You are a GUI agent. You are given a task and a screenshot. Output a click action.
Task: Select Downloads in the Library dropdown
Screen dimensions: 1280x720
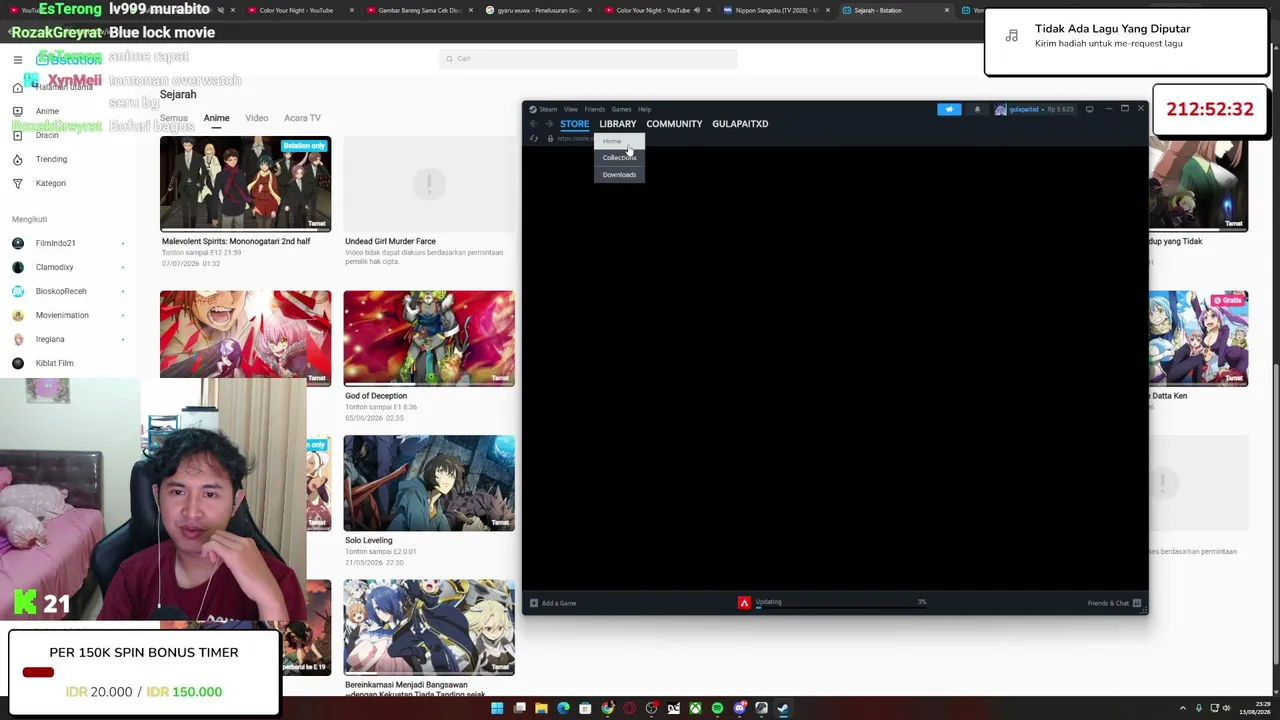pyautogui.click(x=619, y=175)
